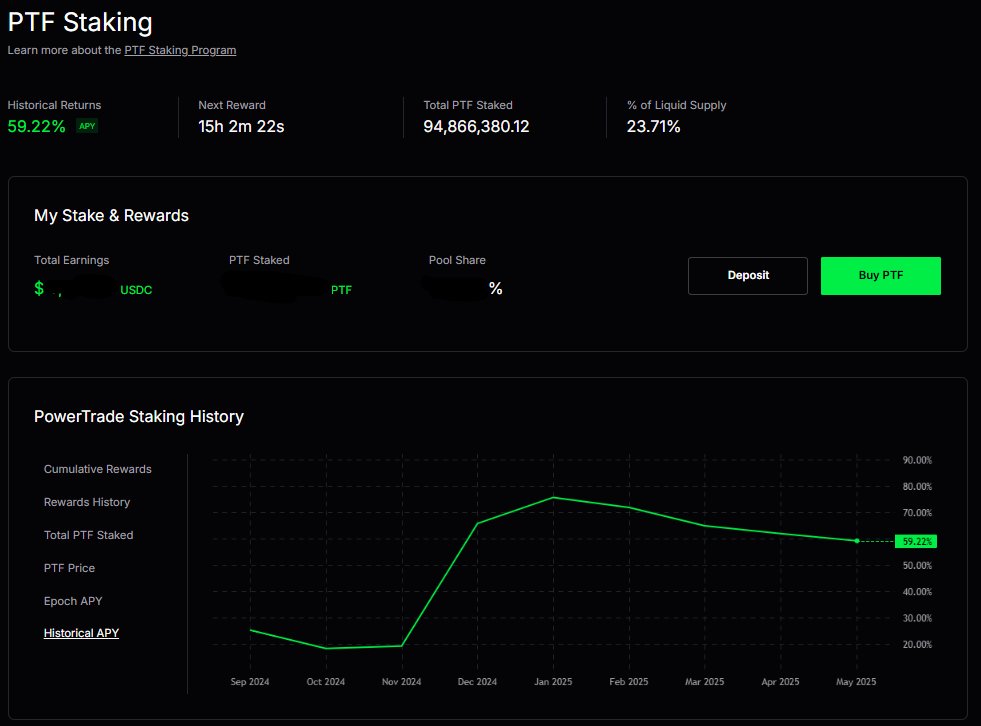This screenshot has width=981, height=726.
Task: Click the 94,866,380.12 total staked value
Action: 476,126
